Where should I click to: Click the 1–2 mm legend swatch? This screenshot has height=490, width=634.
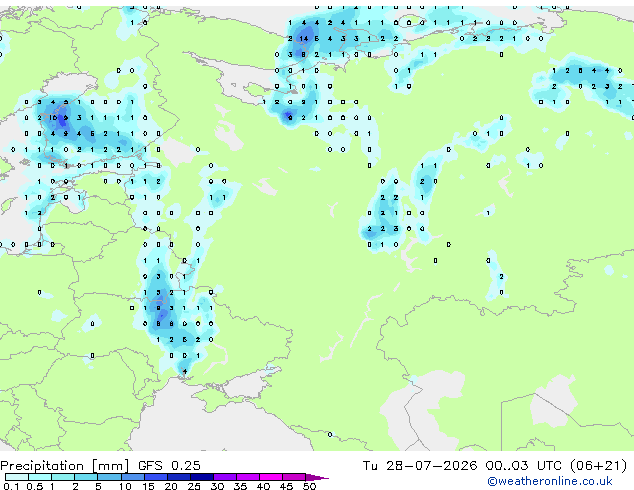[x=63, y=477]
